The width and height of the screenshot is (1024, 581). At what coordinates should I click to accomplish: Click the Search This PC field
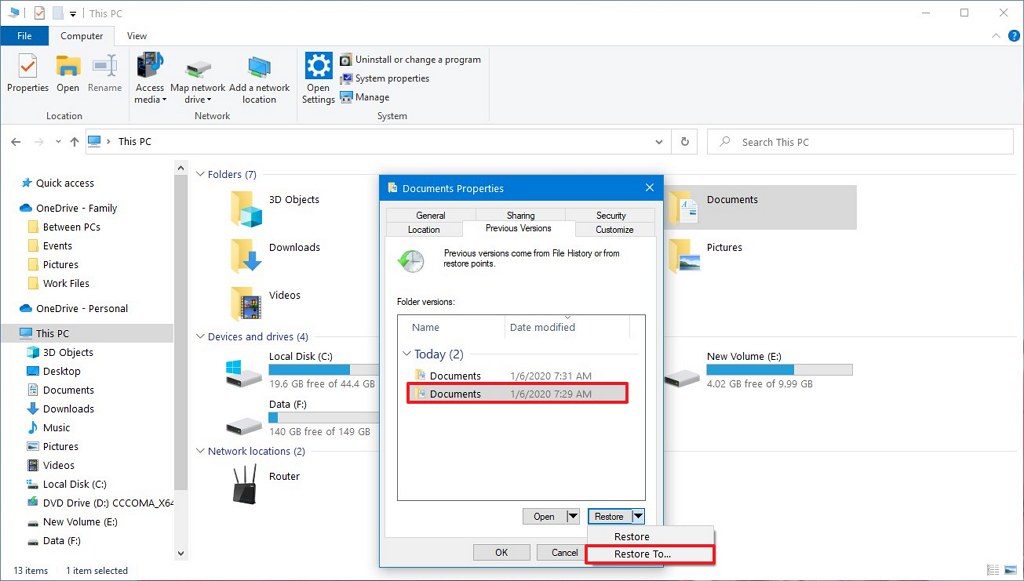point(860,142)
